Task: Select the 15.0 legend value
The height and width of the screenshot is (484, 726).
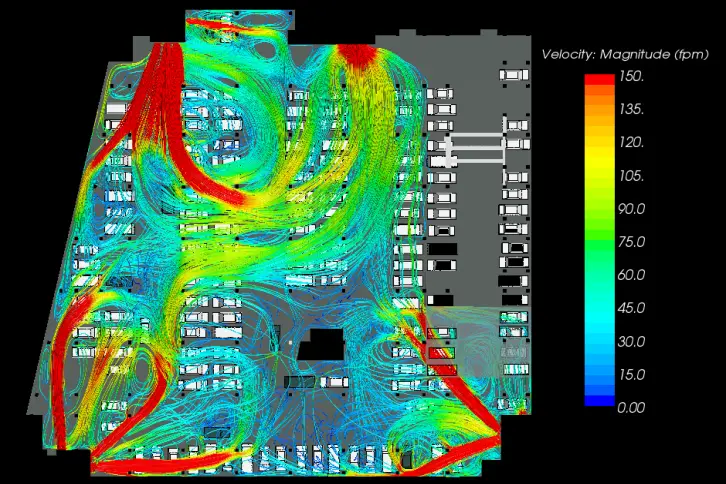Action: [x=633, y=374]
